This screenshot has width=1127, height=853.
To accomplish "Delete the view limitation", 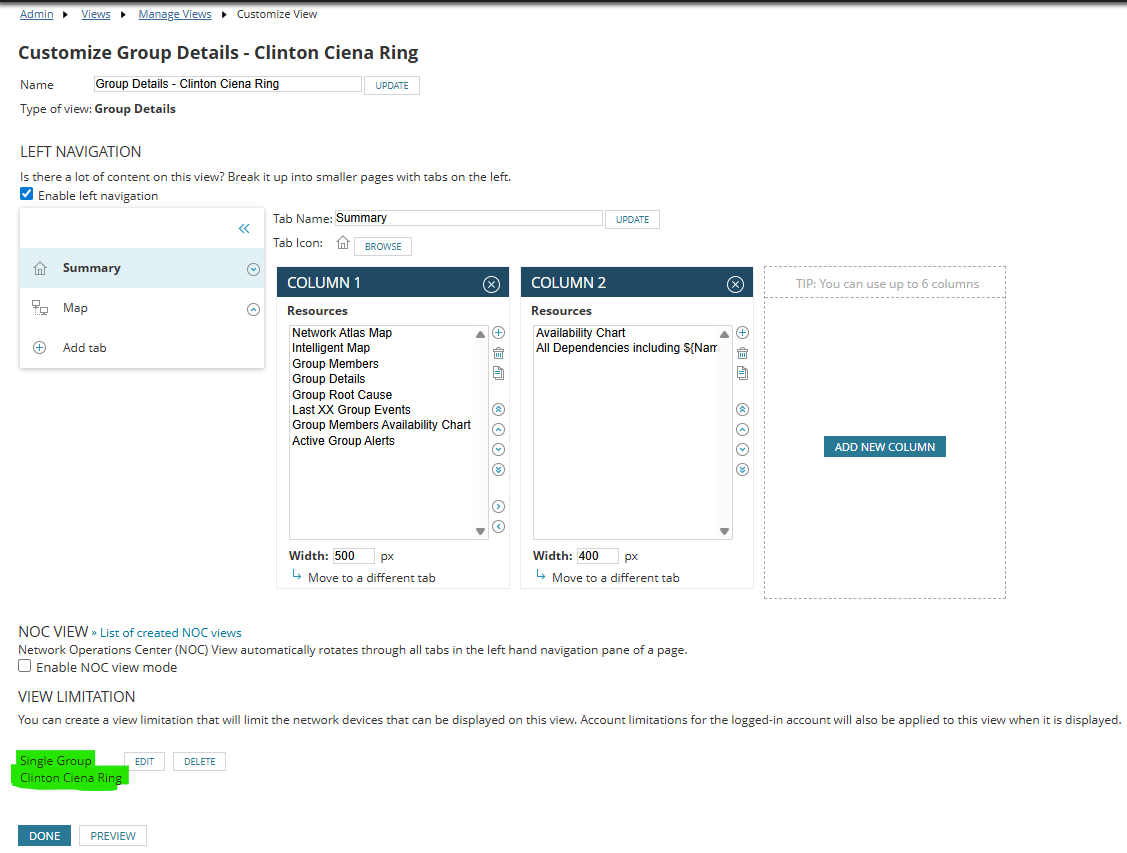I will [x=199, y=762].
